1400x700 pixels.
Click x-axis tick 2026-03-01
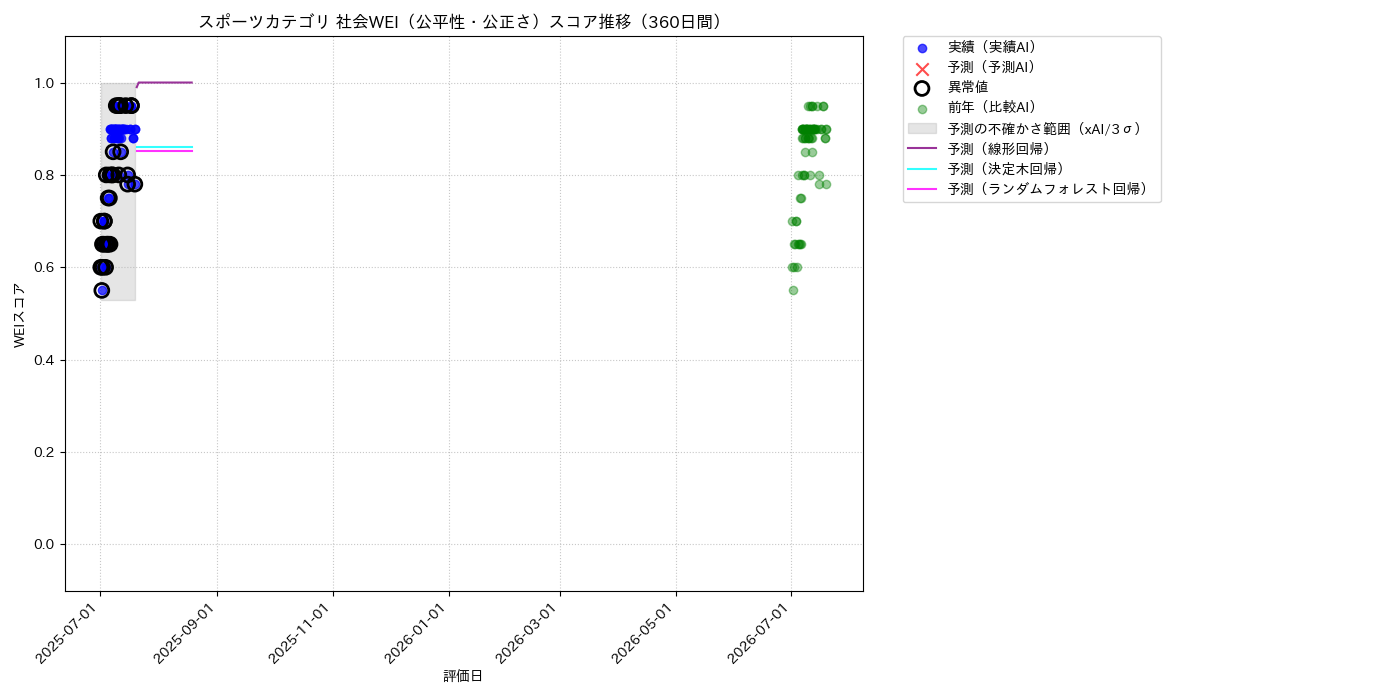tap(530, 634)
